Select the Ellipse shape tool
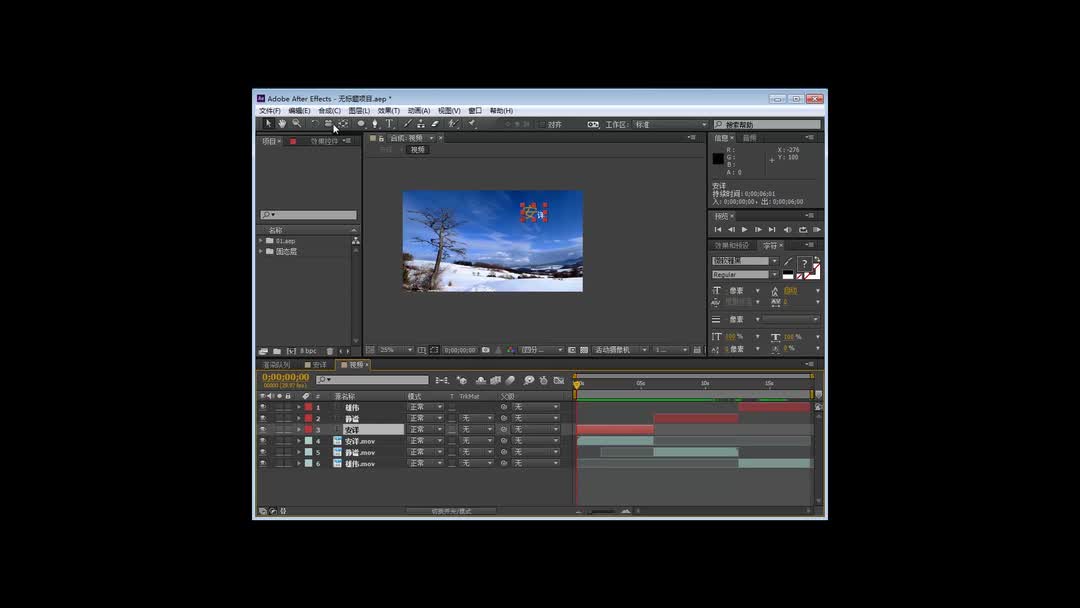Screen dimensions: 1080x608 point(361,124)
